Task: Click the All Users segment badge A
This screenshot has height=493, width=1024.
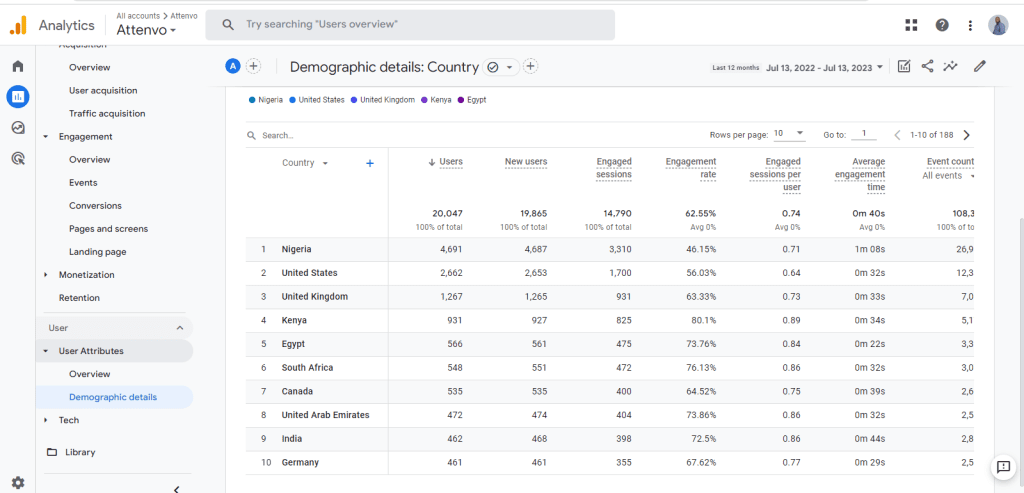Action: pos(233,66)
